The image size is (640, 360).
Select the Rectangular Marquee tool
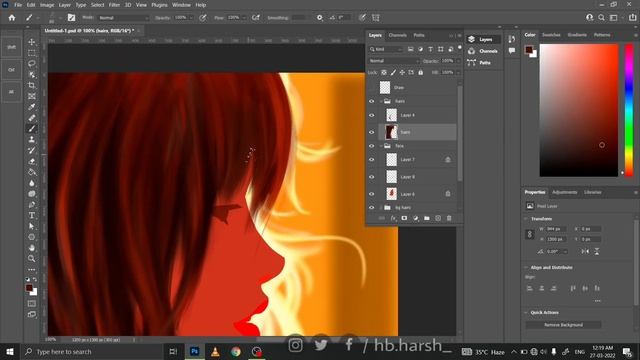coord(31,53)
